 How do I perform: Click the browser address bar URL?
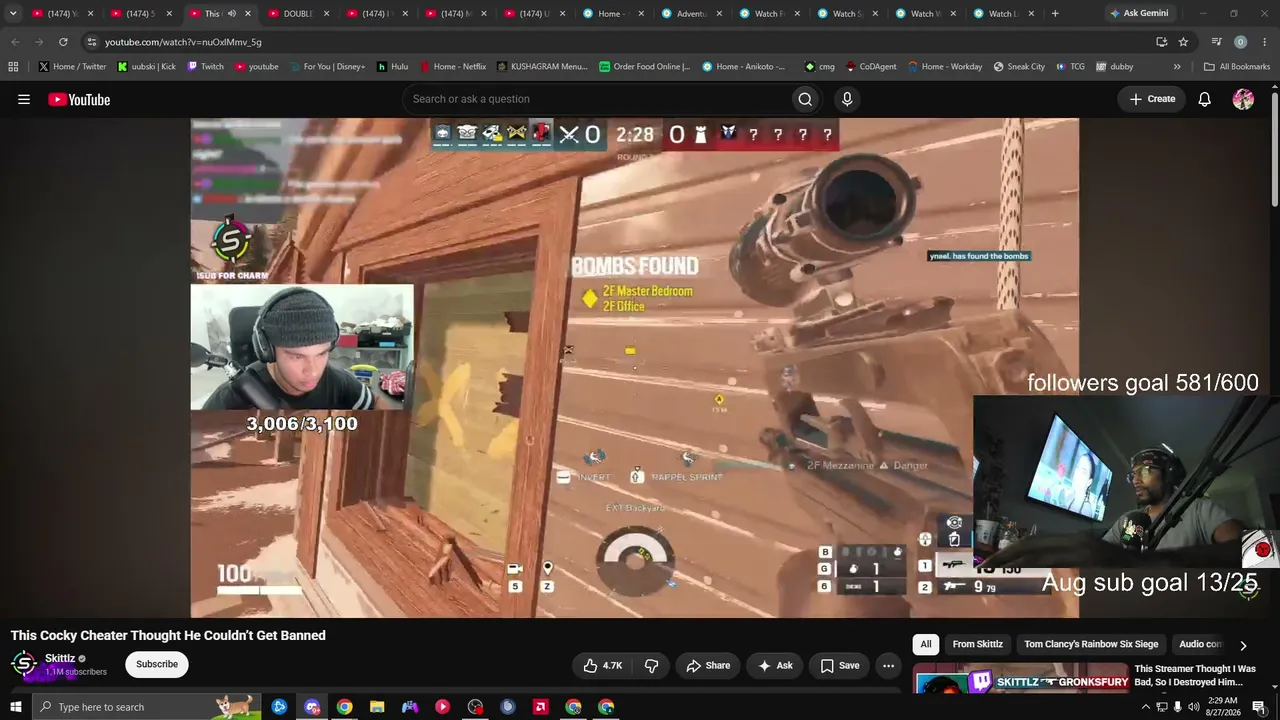(183, 42)
